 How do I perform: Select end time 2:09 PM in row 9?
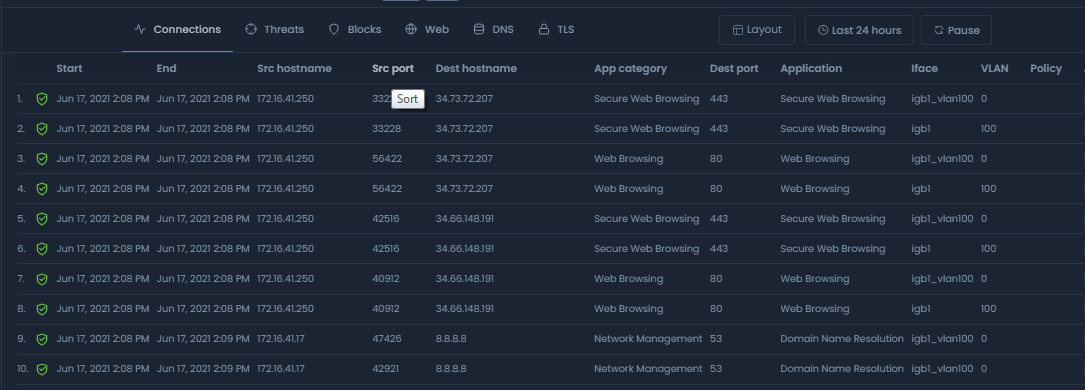tap(203, 339)
